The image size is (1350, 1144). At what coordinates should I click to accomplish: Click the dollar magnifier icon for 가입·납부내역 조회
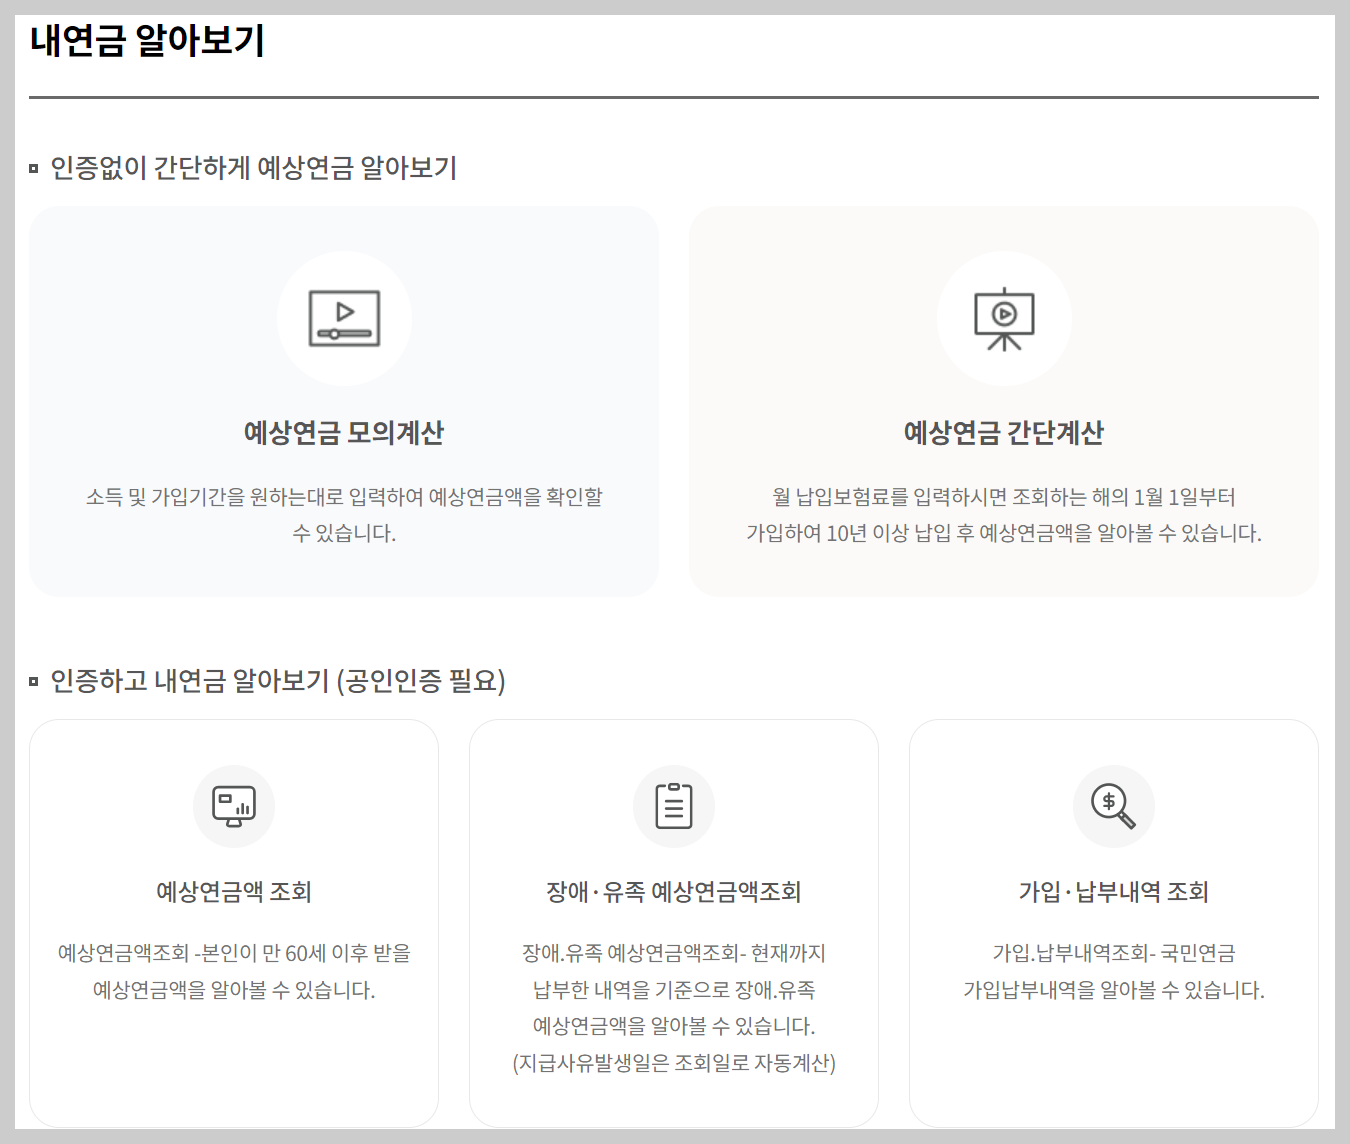pyautogui.click(x=1113, y=807)
